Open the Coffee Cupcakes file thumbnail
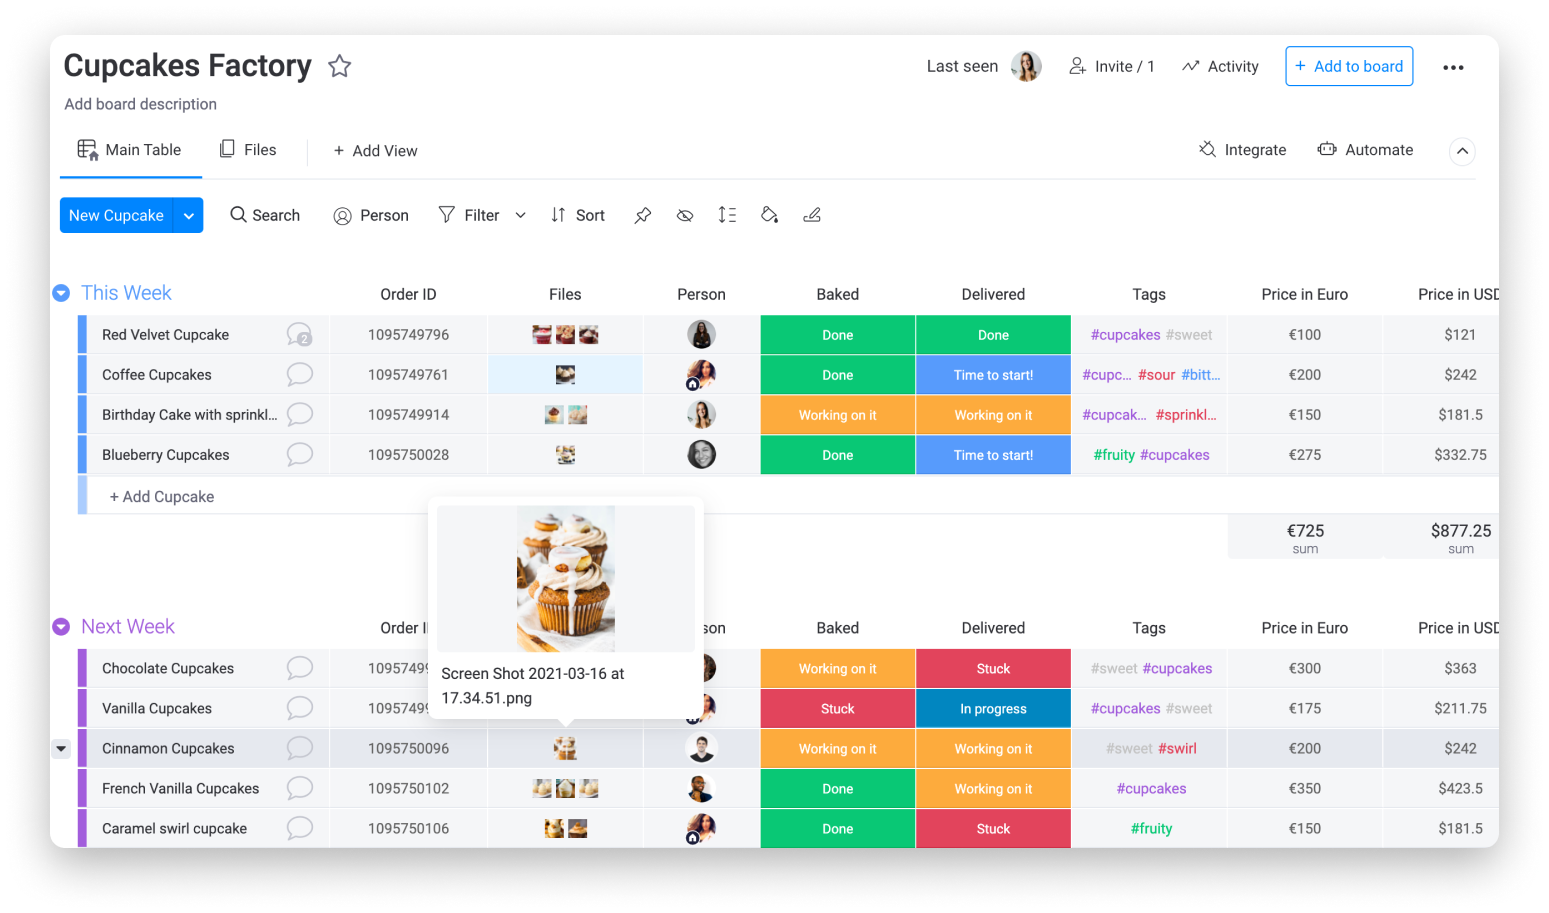Image resolution: width=1549 pixels, height=913 pixels. tap(565, 375)
